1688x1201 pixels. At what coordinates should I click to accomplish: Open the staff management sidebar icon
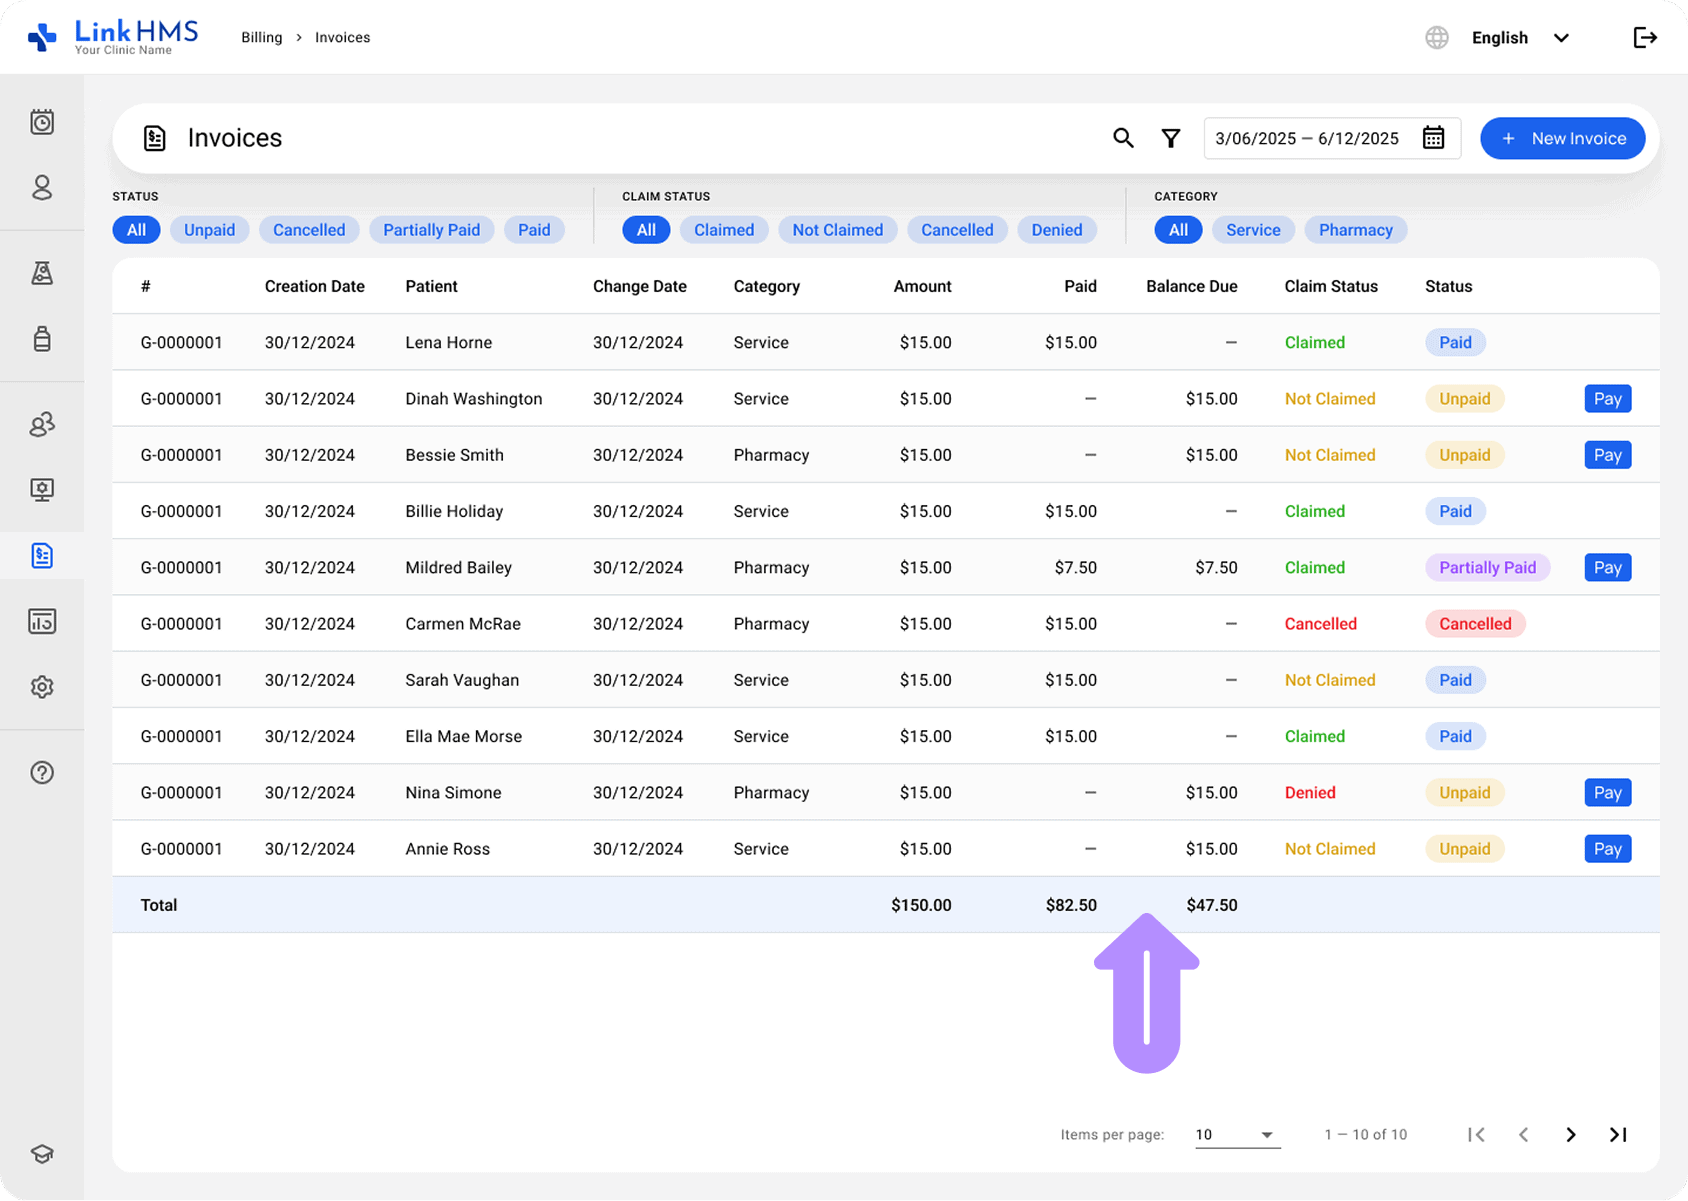[42, 424]
